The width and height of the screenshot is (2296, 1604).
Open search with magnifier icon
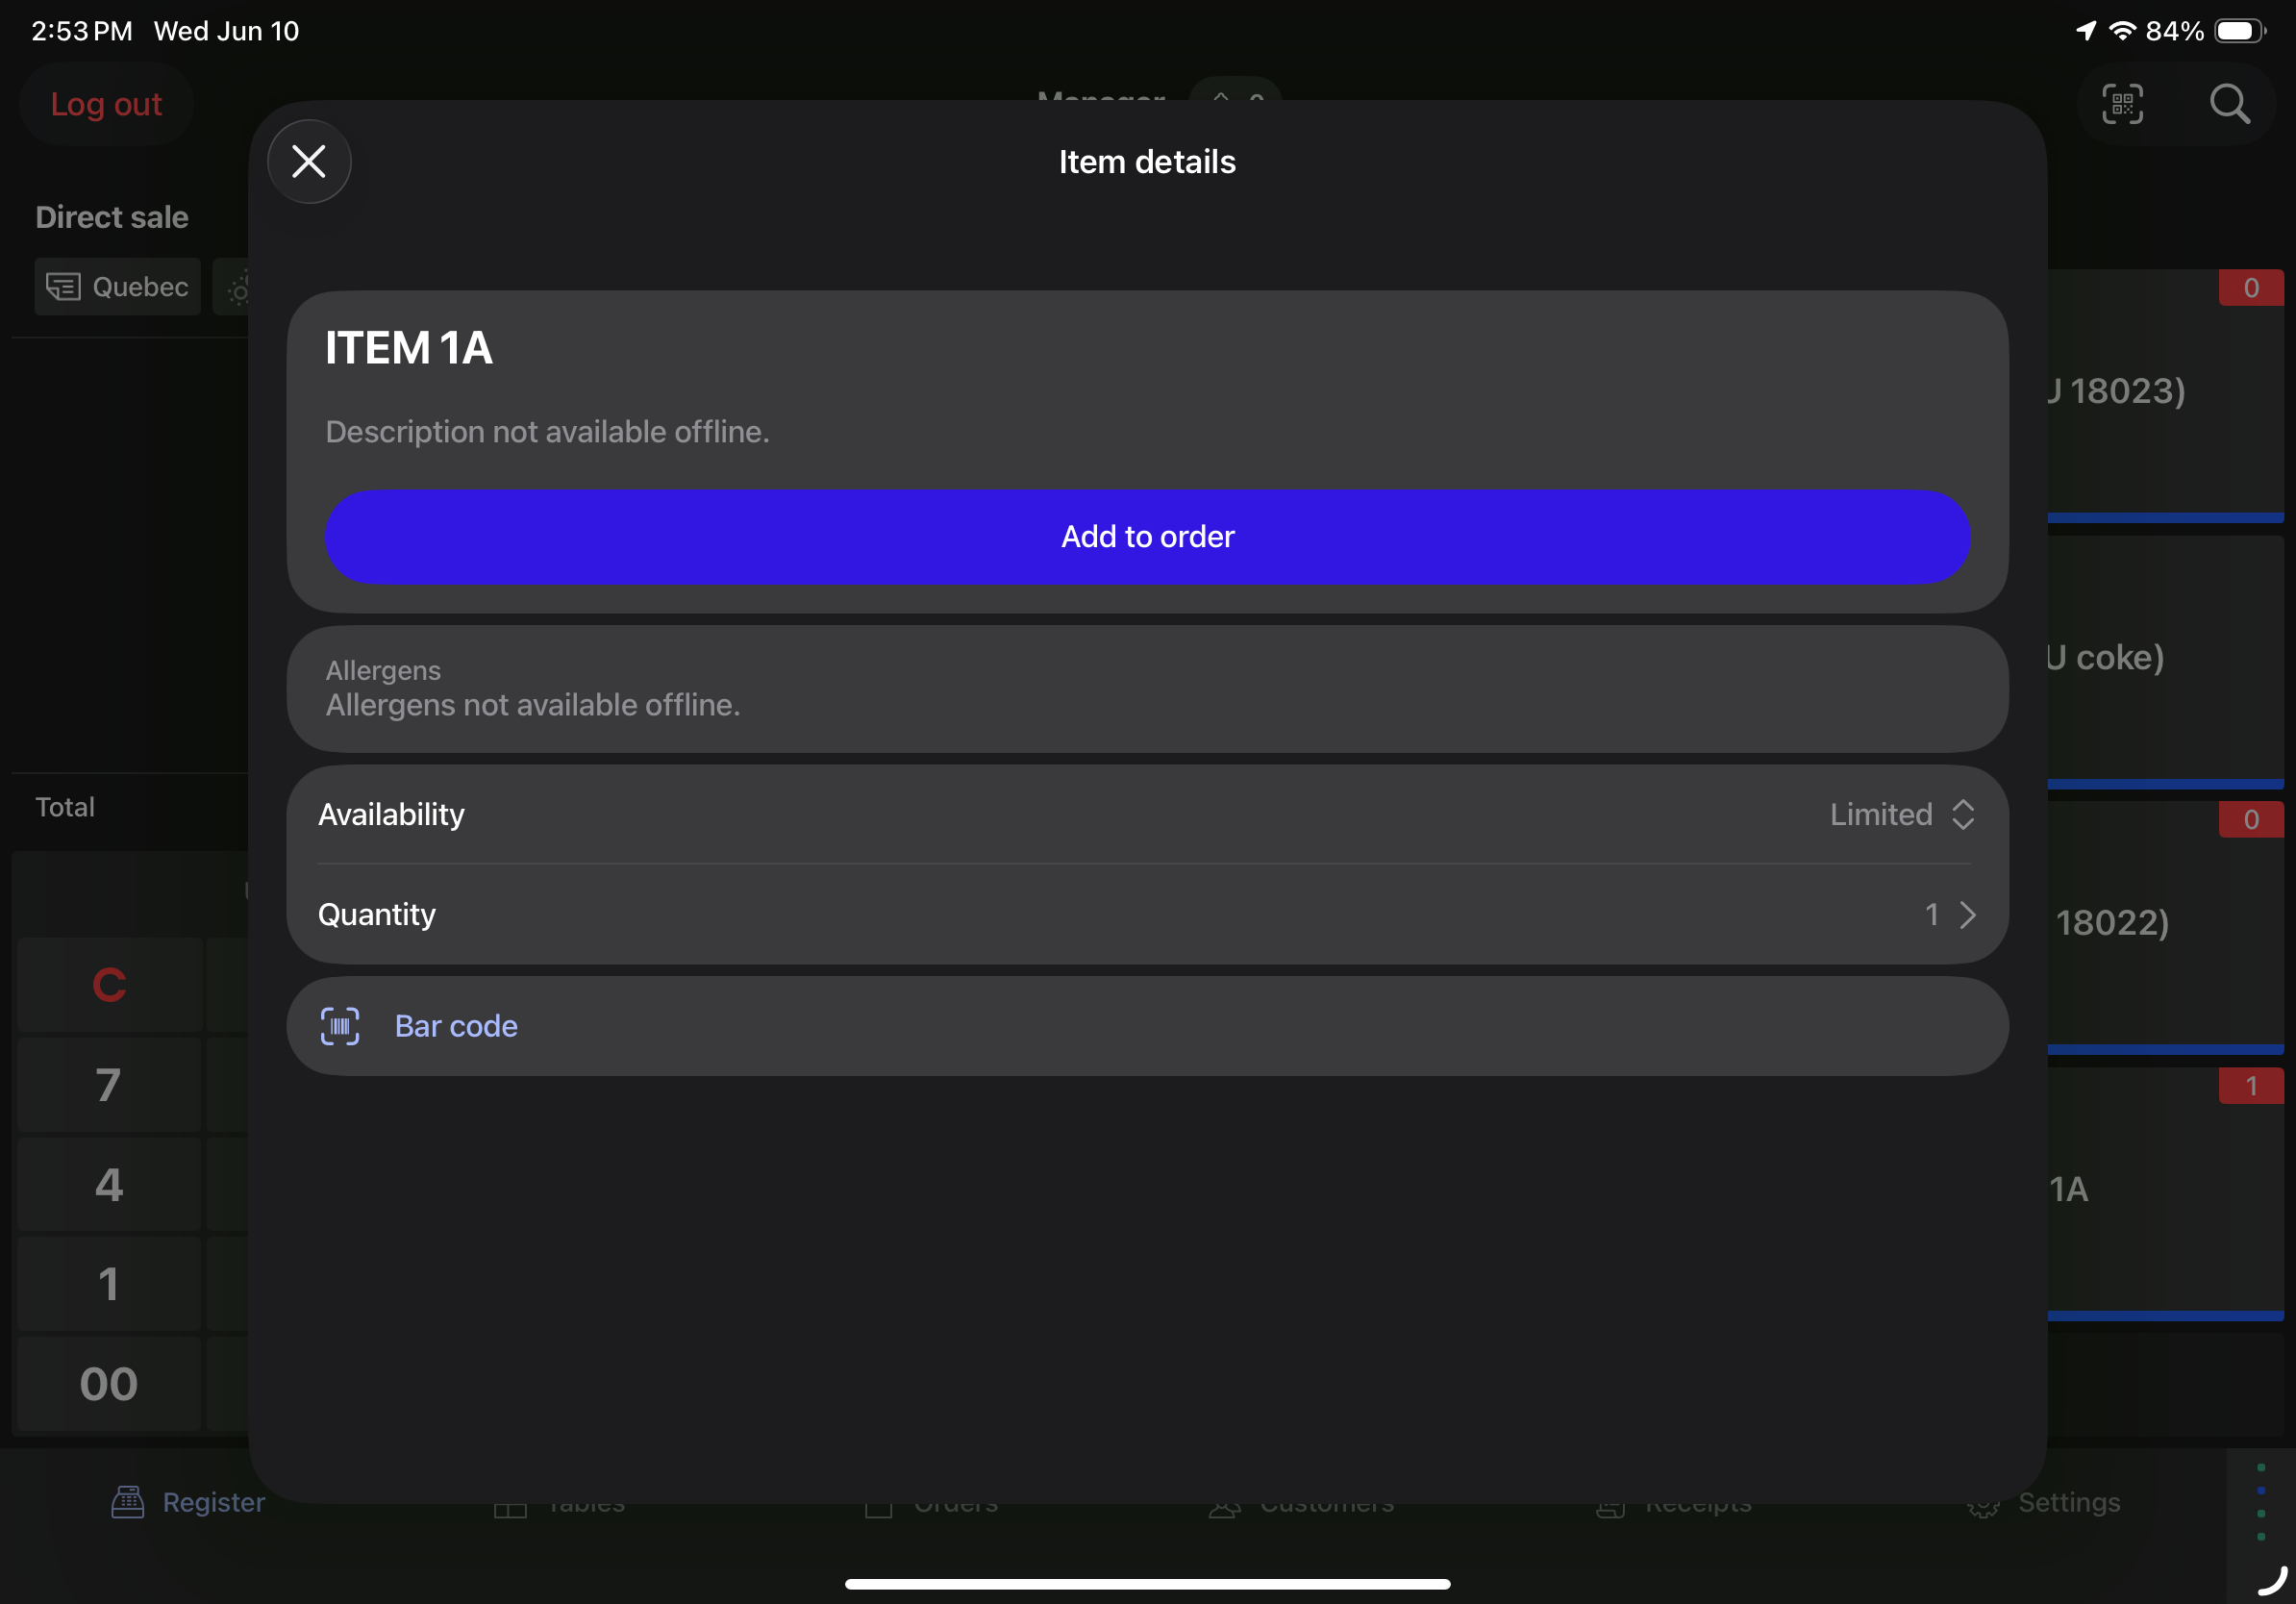point(2229,104)
